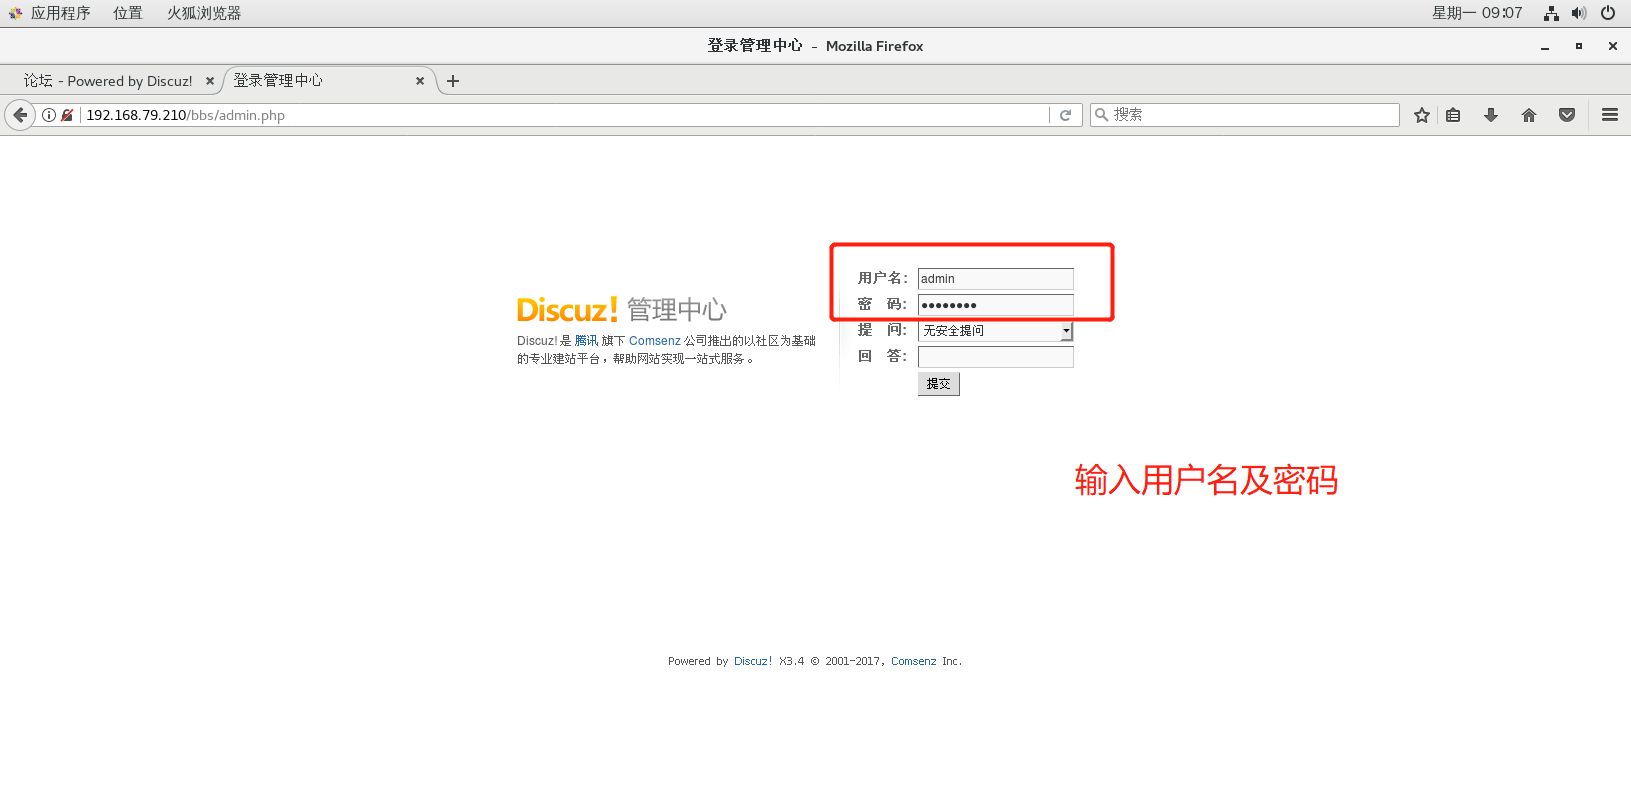The image size is (1631, 808).
Task: Minimize the Firefox window
Action: click(x=1545, y=46)
